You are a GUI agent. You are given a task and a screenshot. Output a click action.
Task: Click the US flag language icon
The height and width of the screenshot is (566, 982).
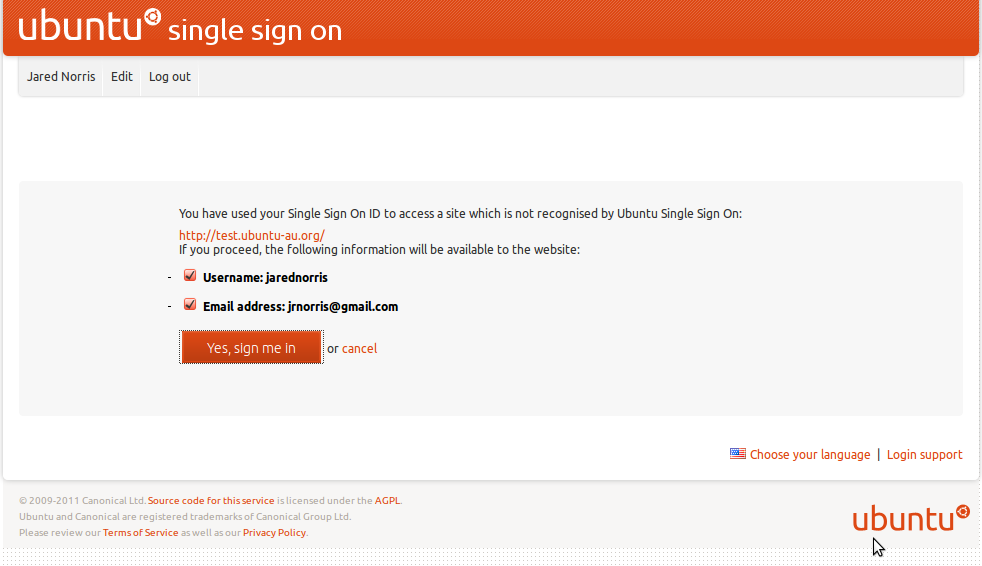click(738, 454)
